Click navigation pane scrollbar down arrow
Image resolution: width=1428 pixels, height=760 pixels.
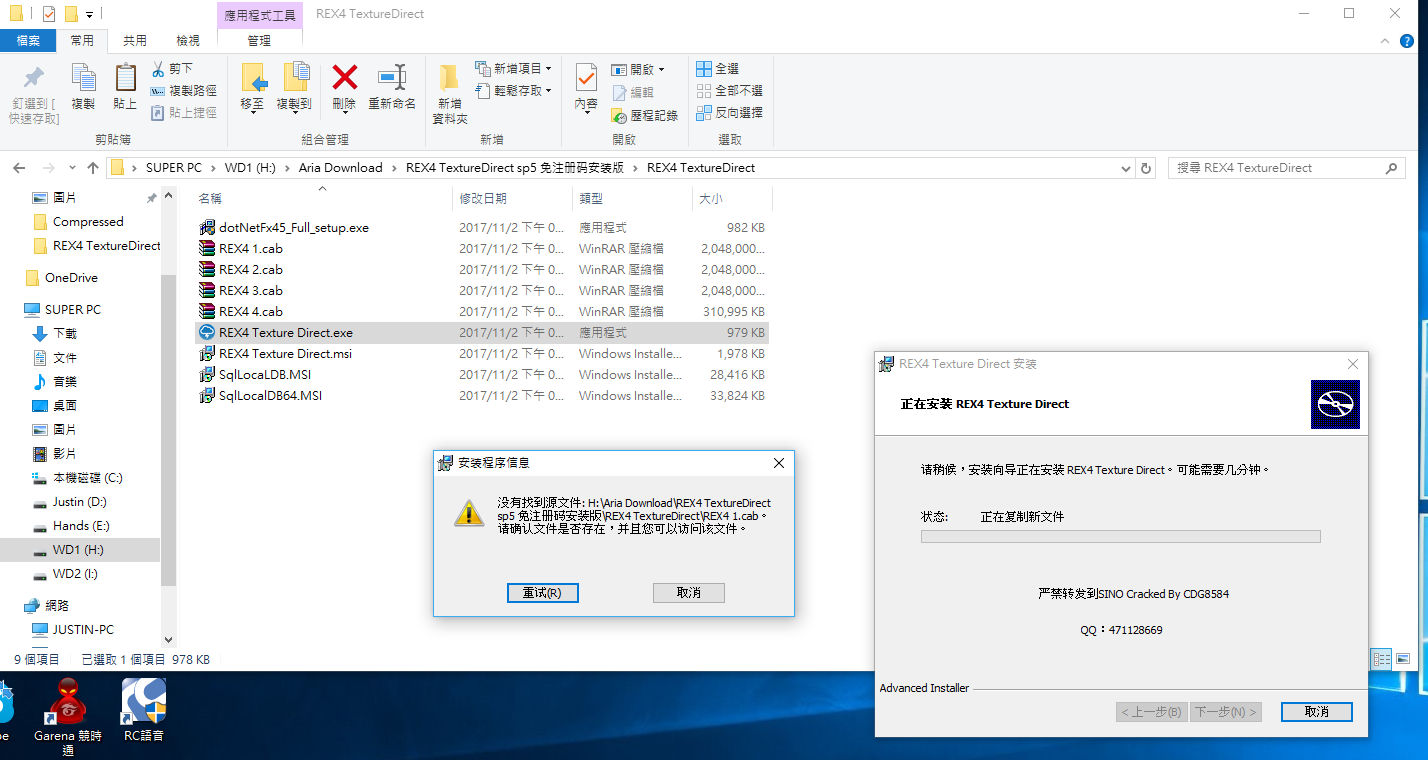168,640
